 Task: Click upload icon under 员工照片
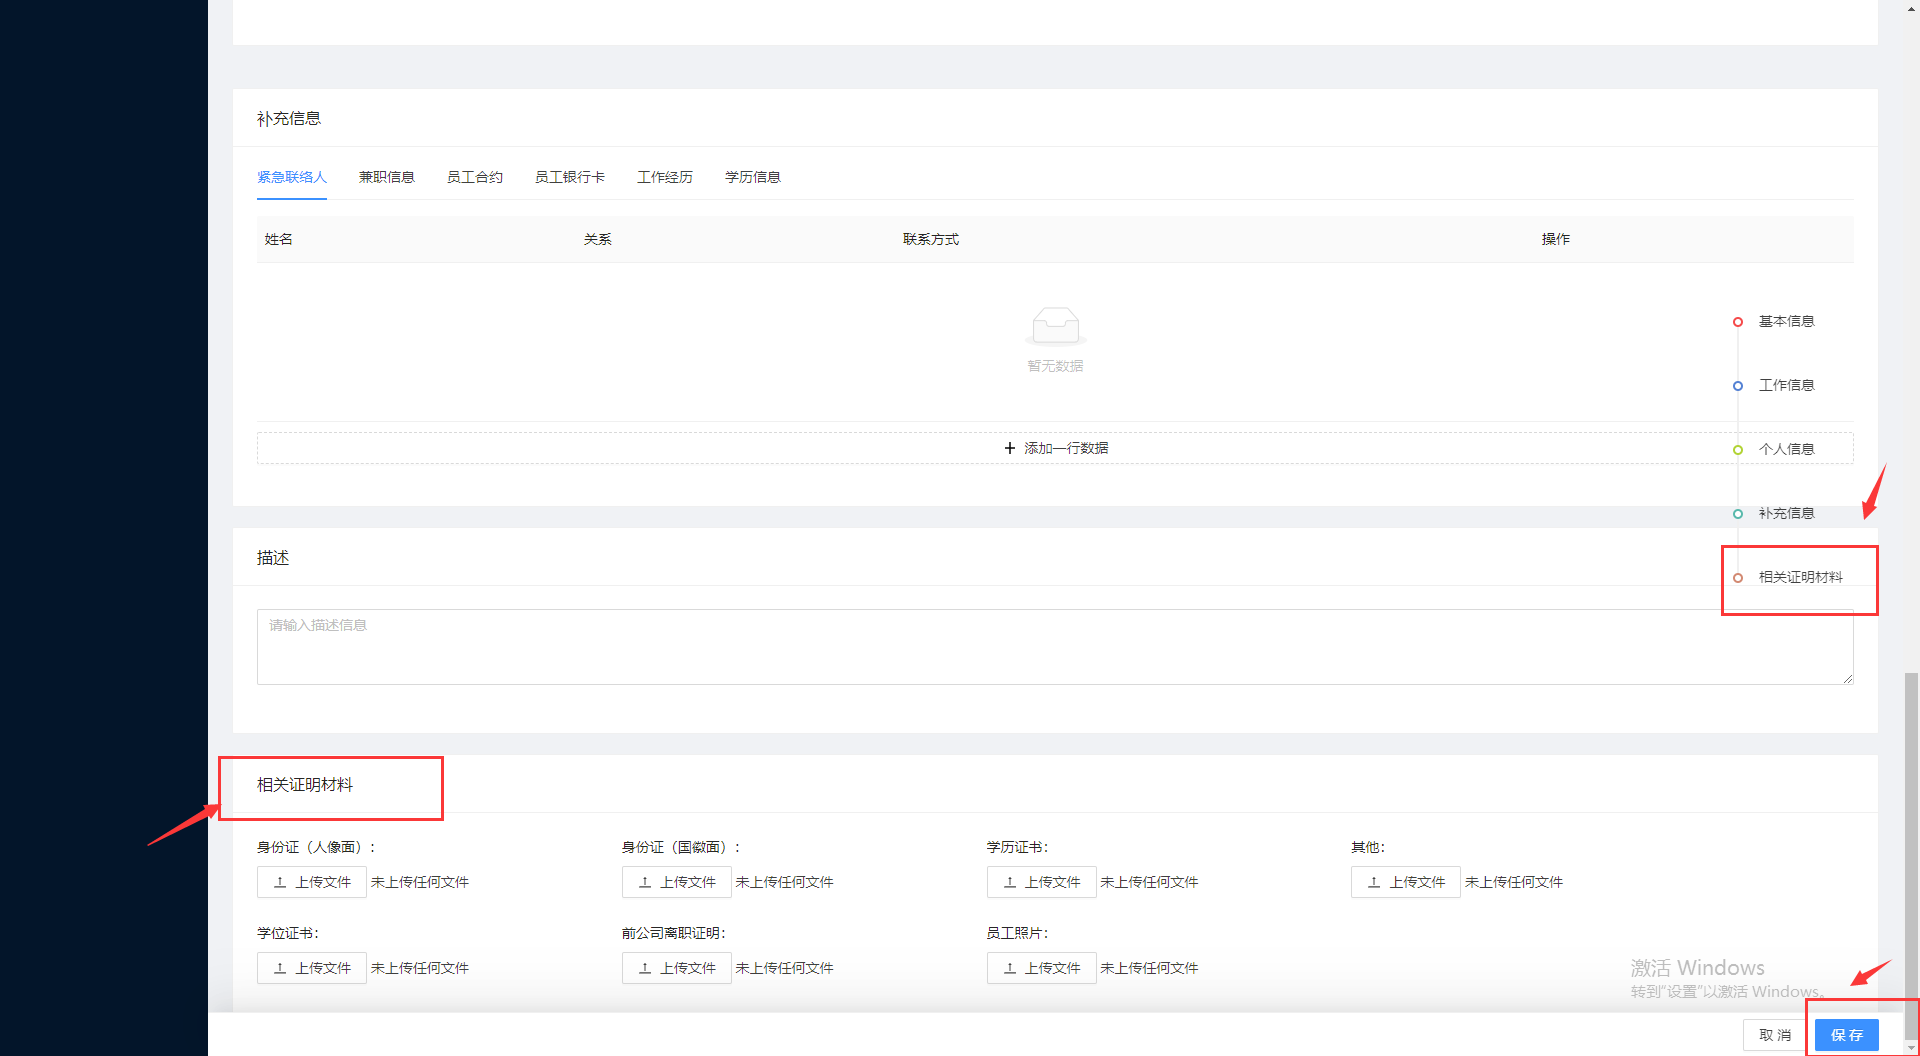point(1010,968)
